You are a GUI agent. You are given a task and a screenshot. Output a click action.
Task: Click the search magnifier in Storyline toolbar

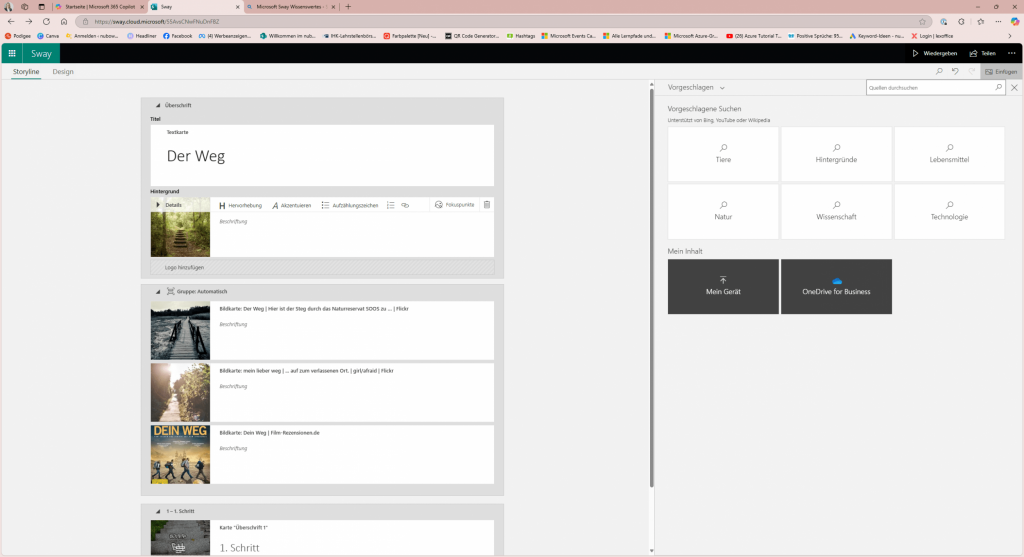coord(939,71)
